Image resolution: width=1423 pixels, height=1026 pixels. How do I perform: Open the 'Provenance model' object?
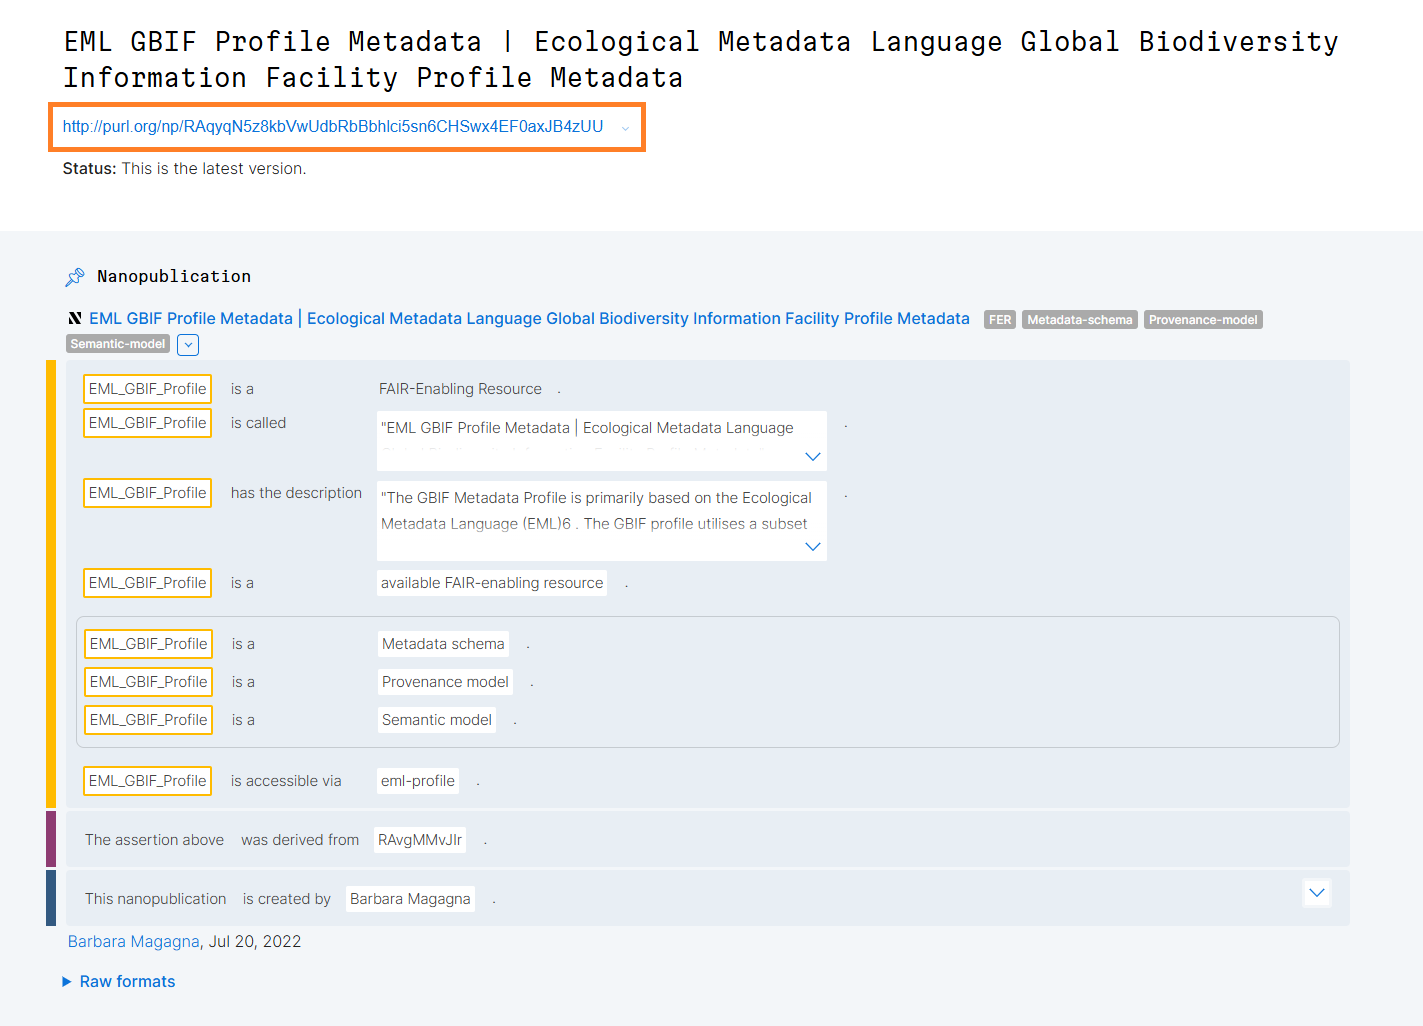pyautogui.click(x=445, y=682)
